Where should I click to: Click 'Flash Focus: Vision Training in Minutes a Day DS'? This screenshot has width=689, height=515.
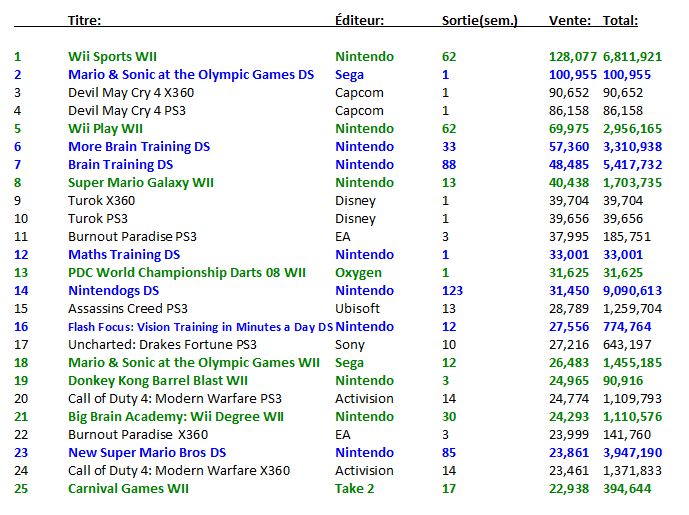[200, 327]
